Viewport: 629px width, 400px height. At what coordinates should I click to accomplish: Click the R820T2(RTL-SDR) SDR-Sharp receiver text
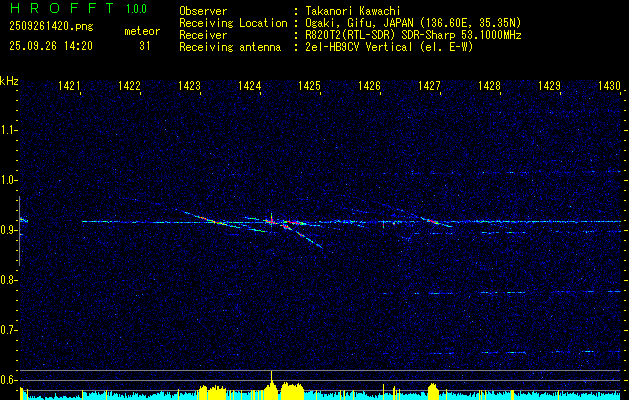[413, 35]
